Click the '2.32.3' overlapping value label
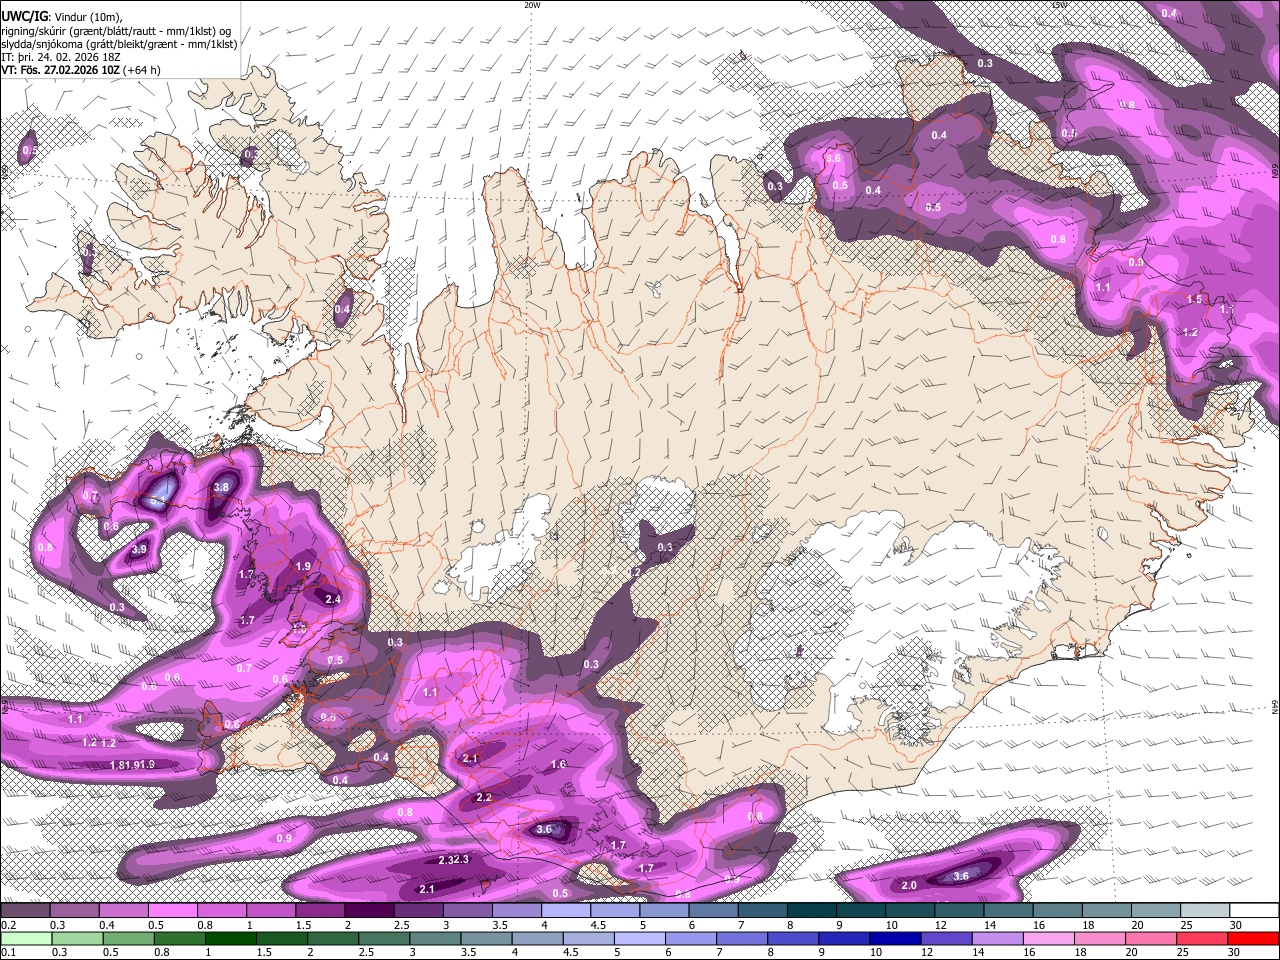Viewport: 1280px width, 960px height. [453, 860]
